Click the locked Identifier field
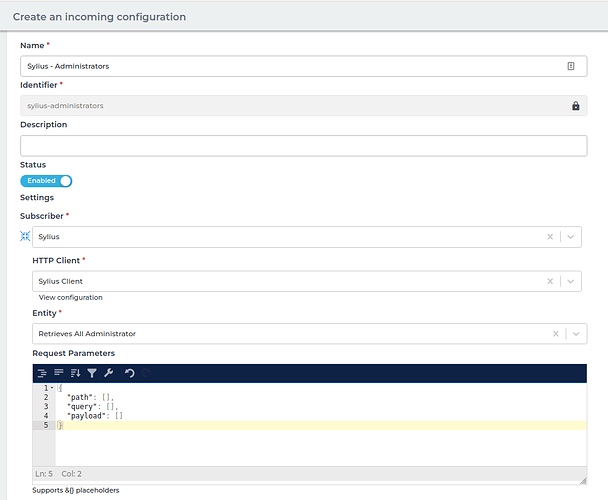The height and width of the screenshot is (500, 608). click(x=304, y=106)
